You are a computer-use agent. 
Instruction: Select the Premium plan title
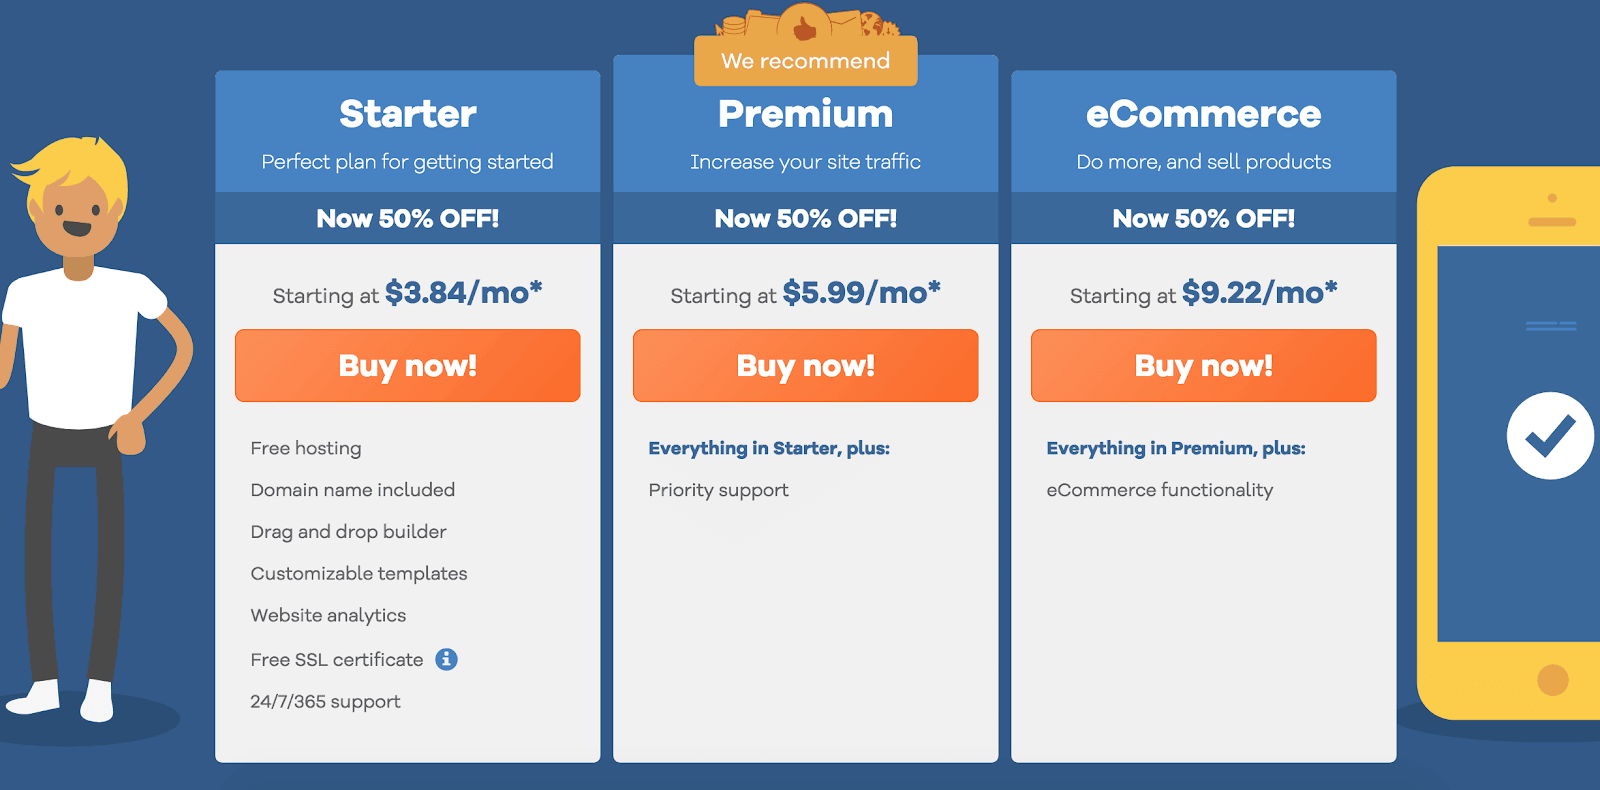click(806, 114)
